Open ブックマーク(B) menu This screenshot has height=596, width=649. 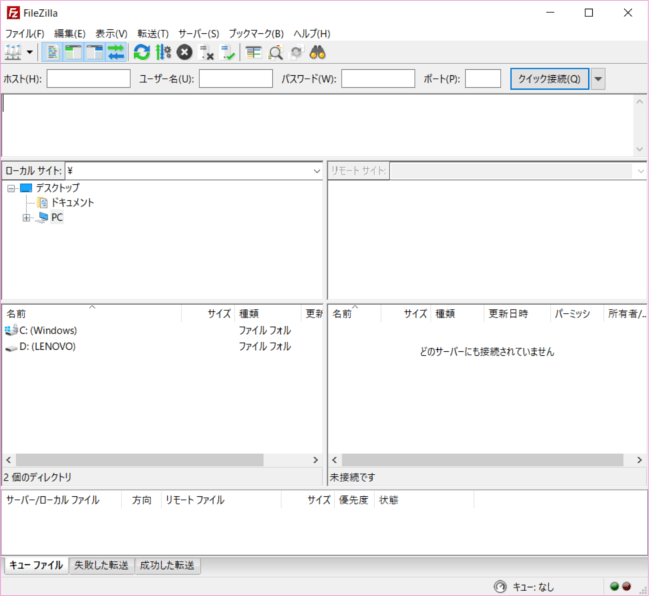coord(256,34)
